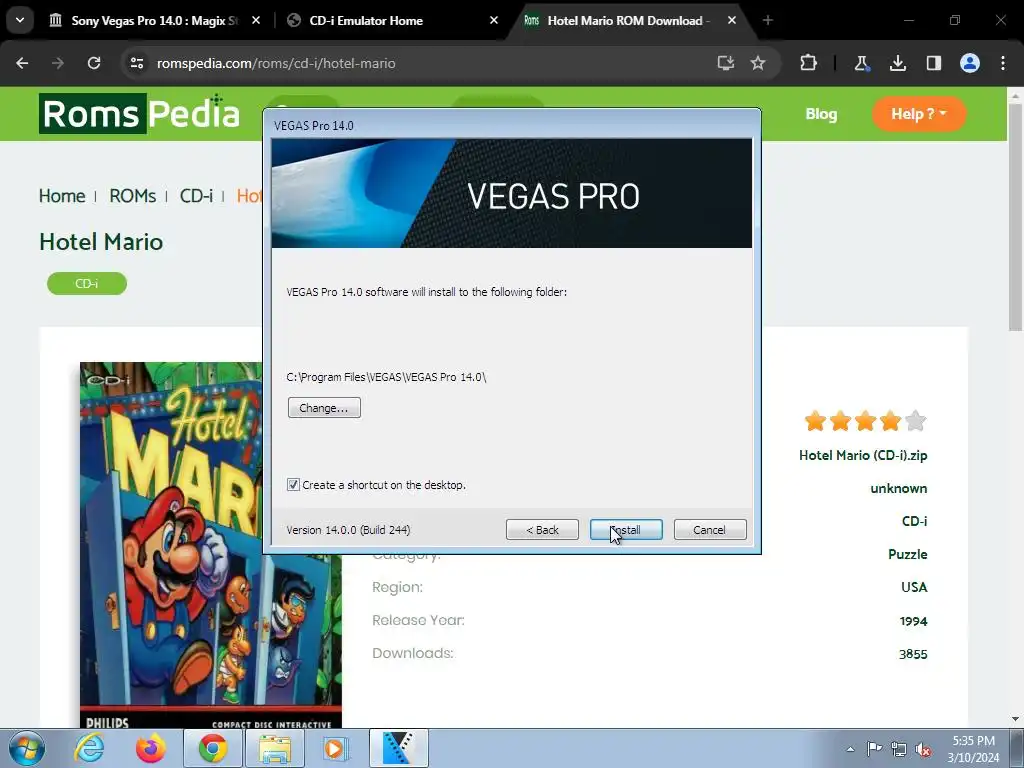Open the tab search dropdown arrow
The width and height of the screenshot is (1024, 768).
20,20
